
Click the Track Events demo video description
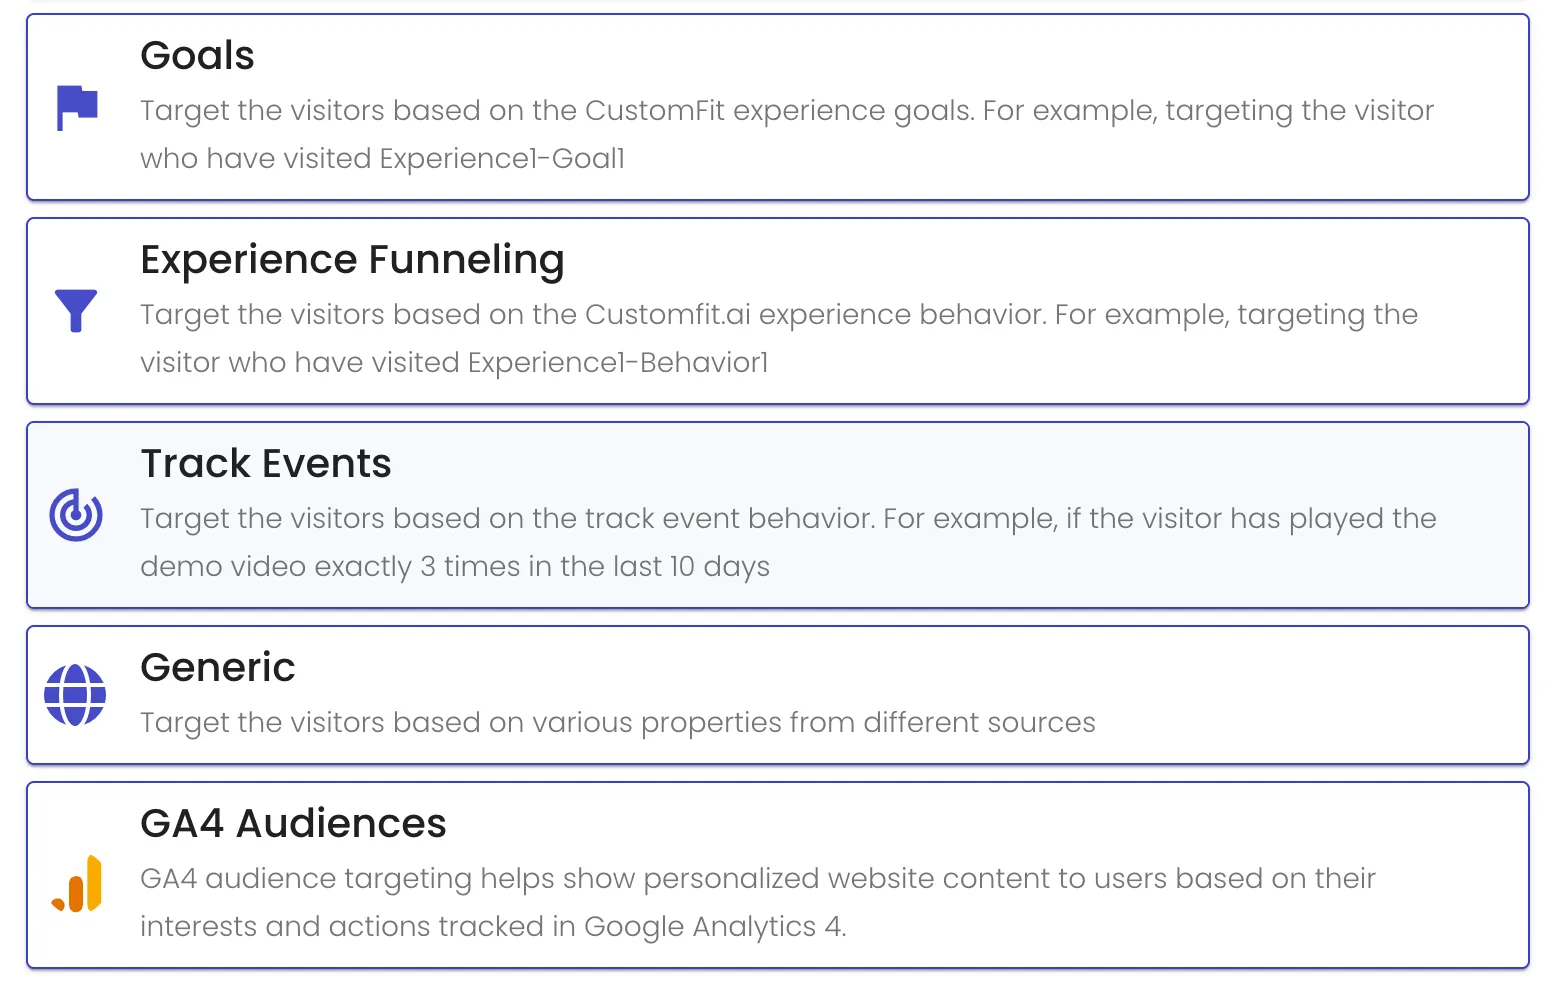[788, 542]
